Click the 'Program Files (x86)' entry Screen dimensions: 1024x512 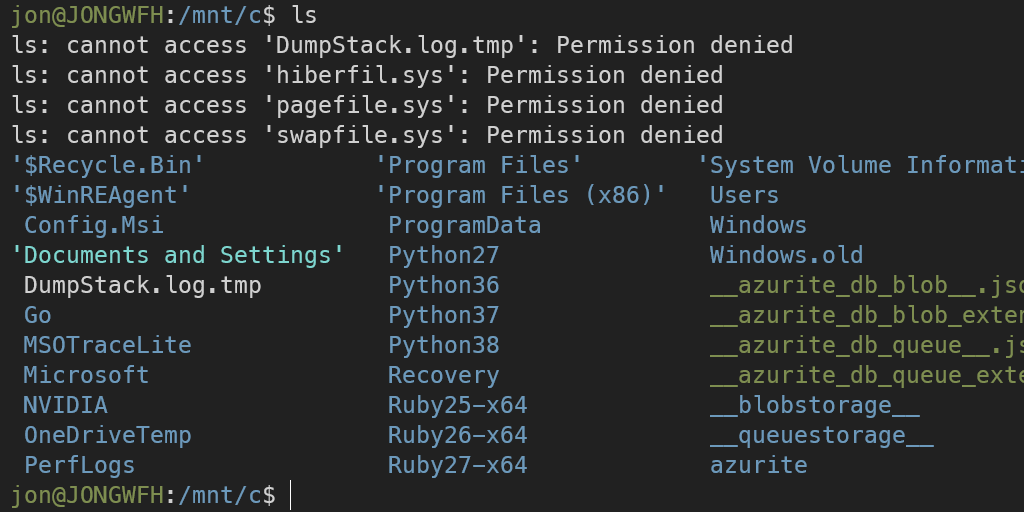pos(520,195)
